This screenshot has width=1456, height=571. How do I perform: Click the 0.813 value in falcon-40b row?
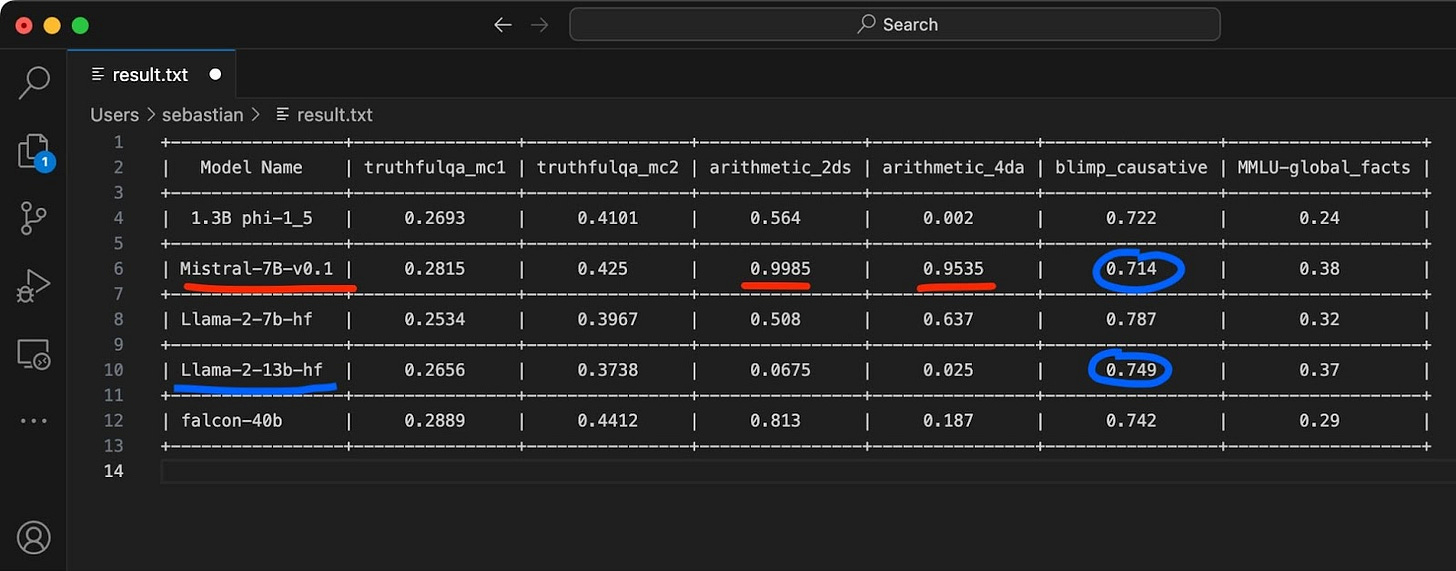point(775,421)
